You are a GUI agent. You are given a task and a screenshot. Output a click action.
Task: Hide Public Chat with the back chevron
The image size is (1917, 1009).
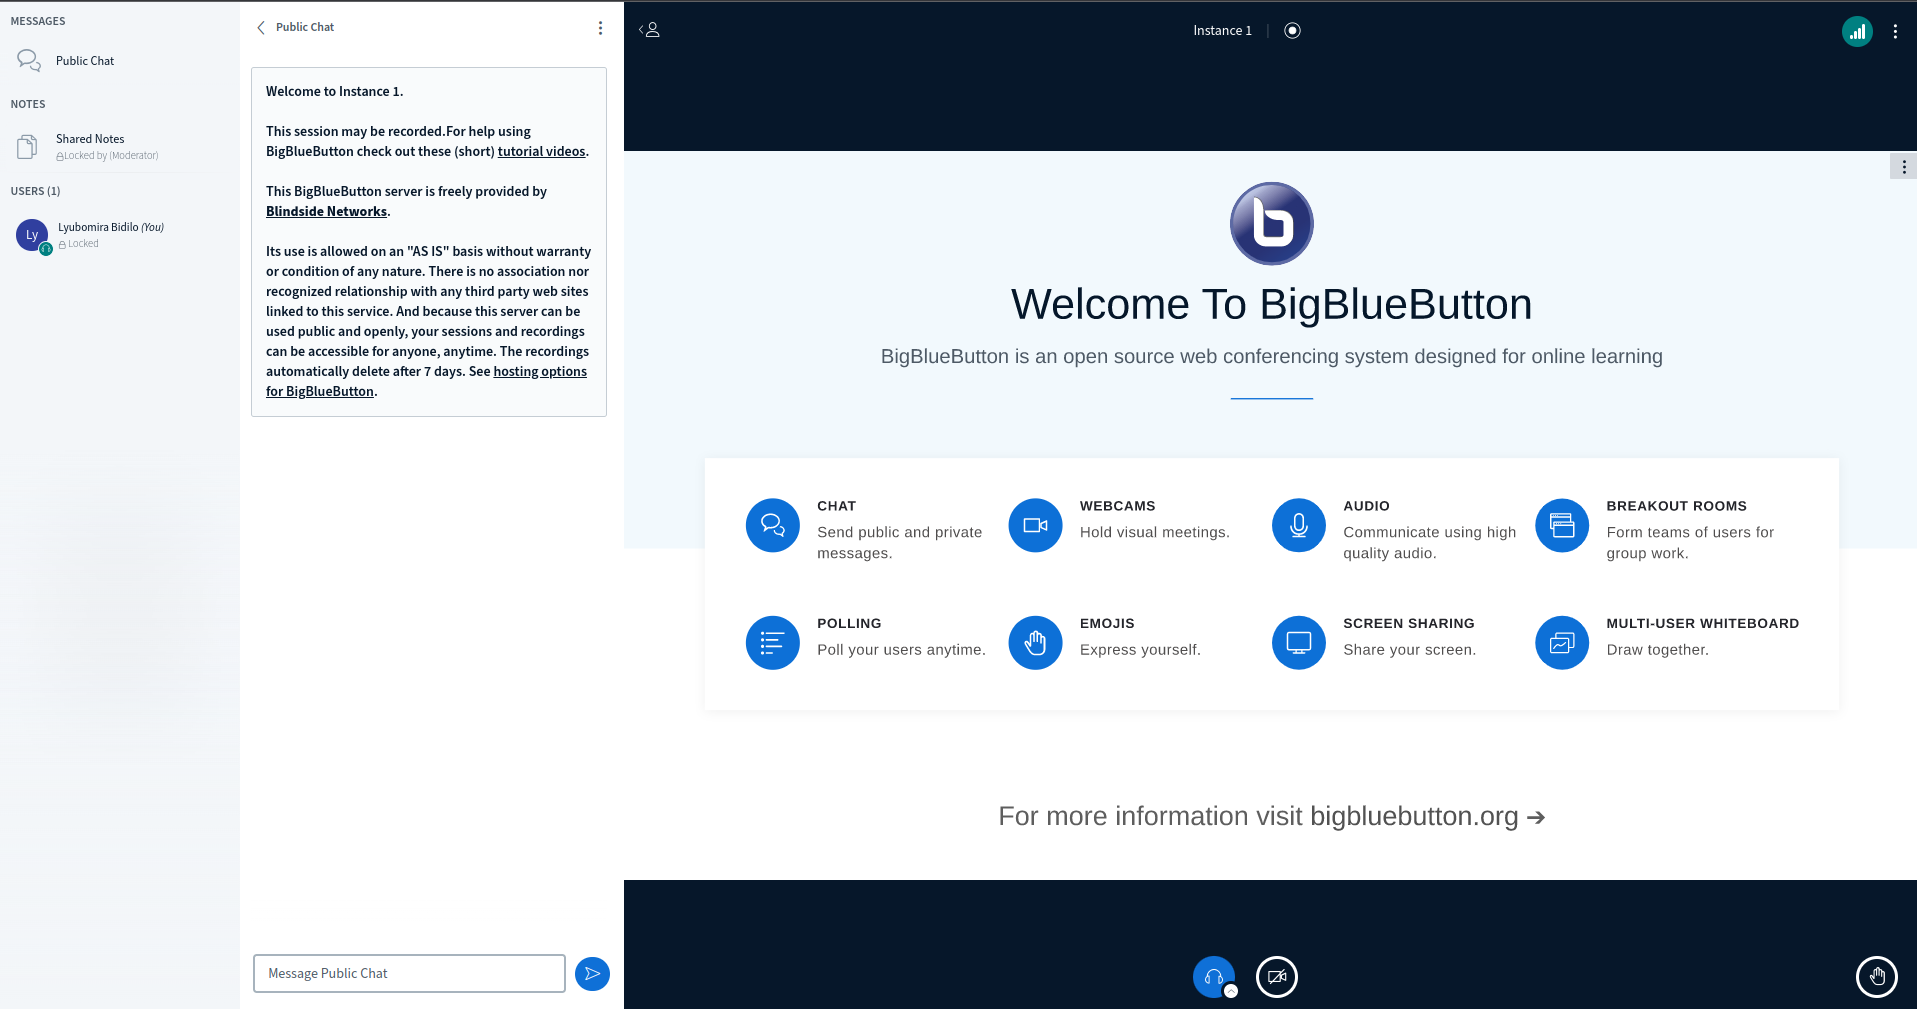261,28
